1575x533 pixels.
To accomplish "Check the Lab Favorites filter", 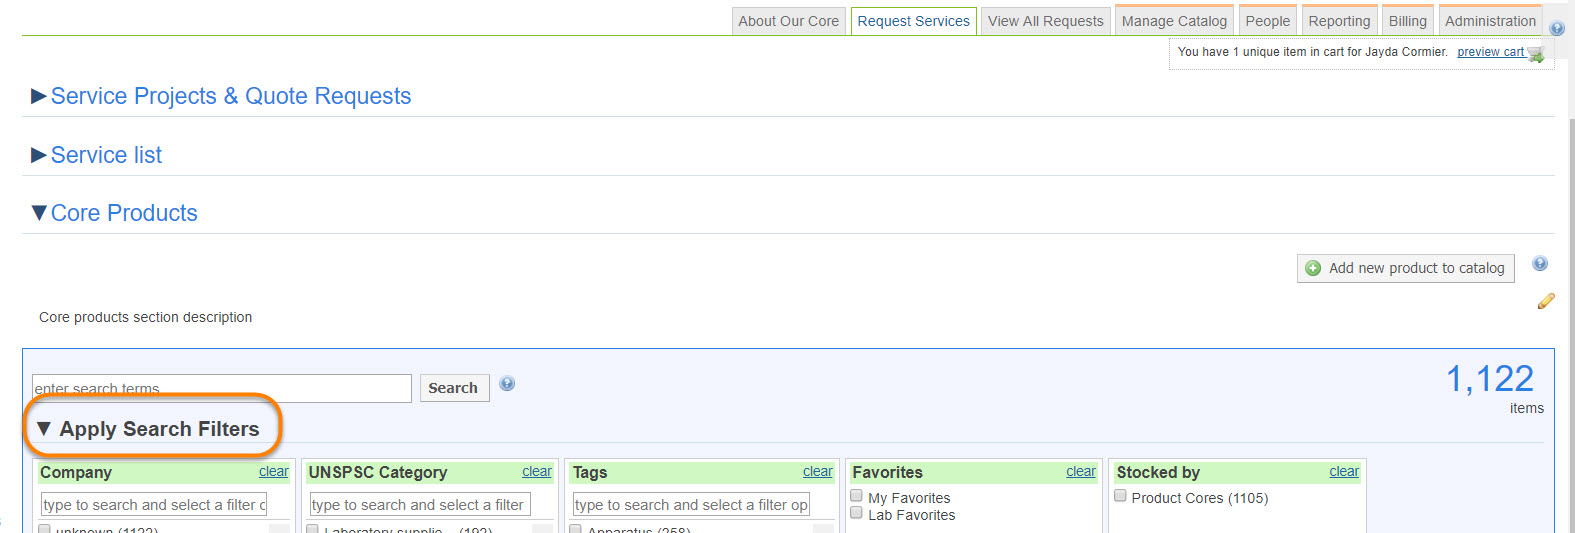I will 856,513.
